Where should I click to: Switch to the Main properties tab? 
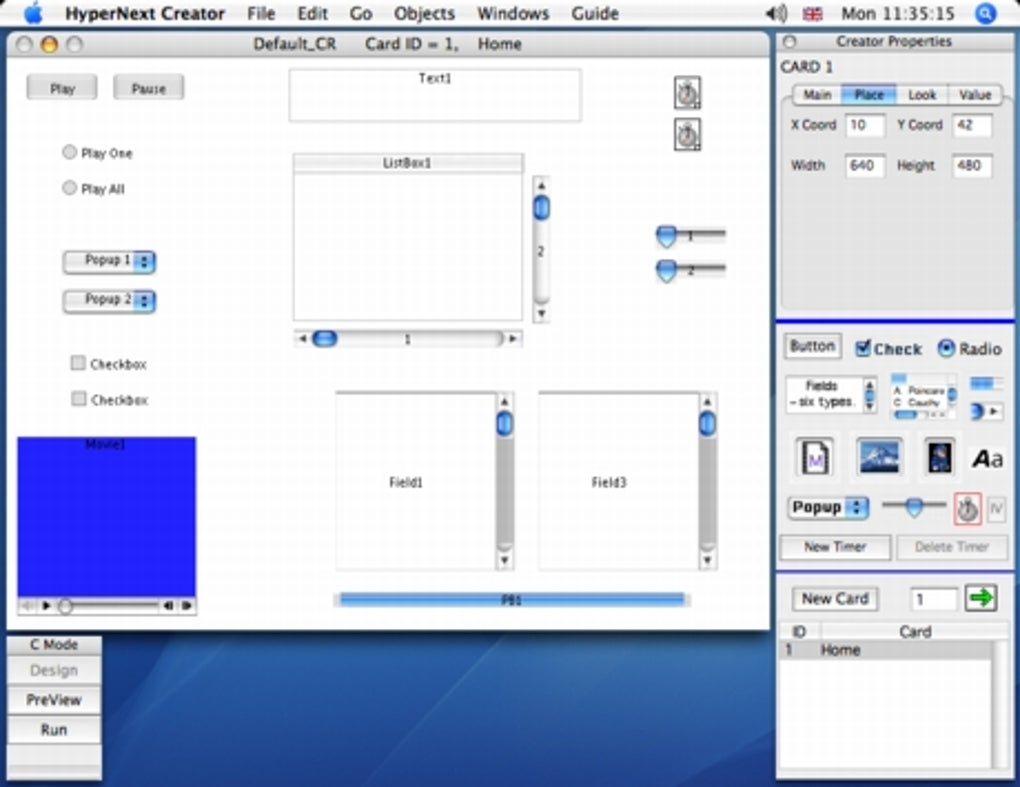pos(816,95)
